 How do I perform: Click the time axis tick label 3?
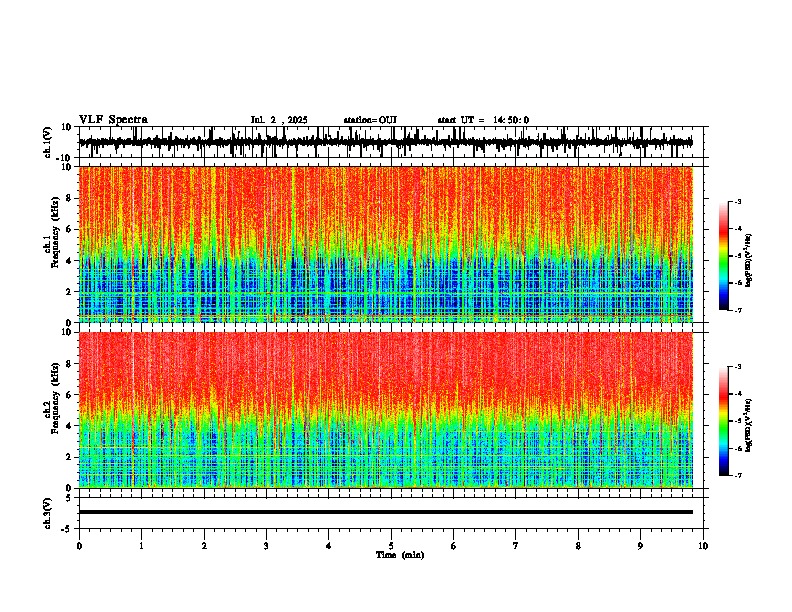point(266,546)
